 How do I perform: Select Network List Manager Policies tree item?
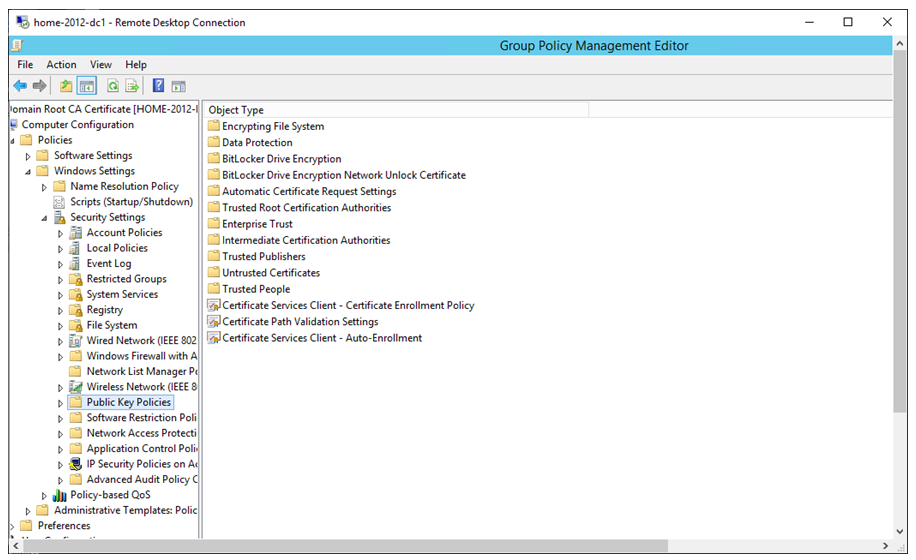point(142,371)
